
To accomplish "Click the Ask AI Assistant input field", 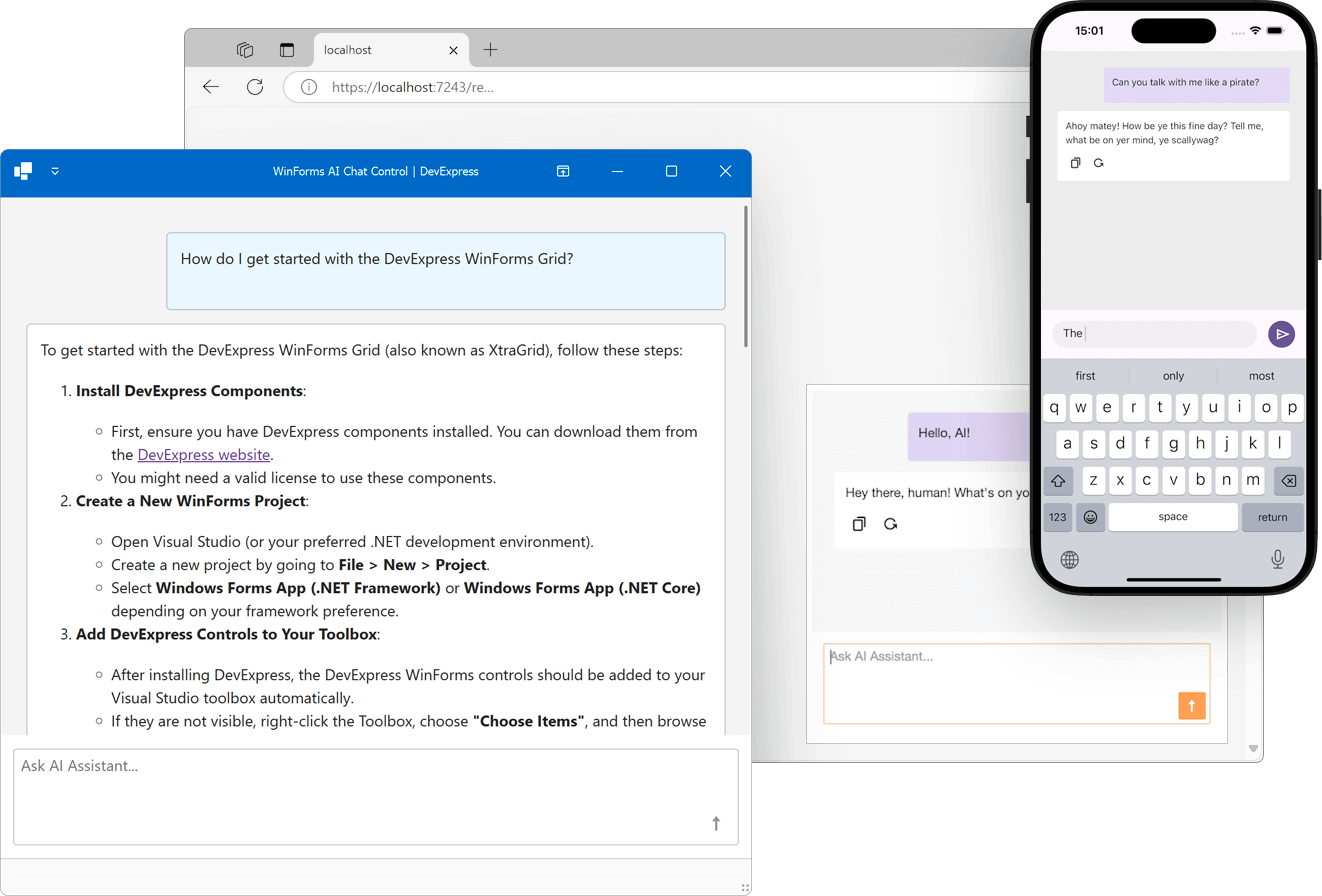I will click(x=375, y=795).
